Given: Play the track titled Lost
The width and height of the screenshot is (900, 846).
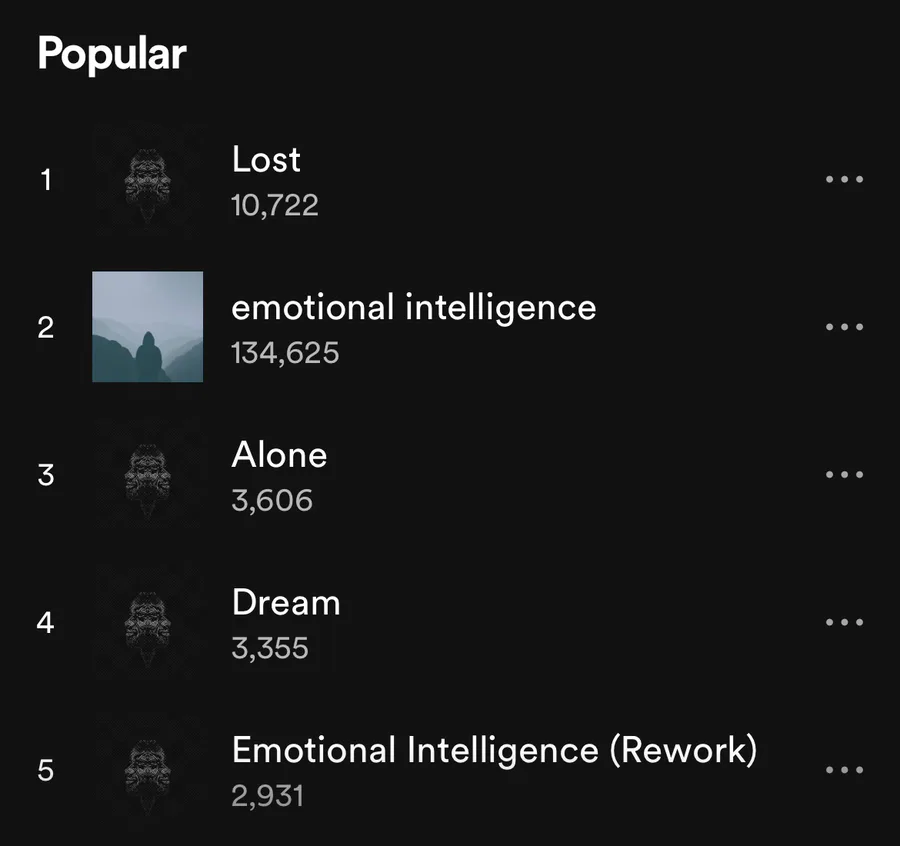Looking at the screenshot, I should [x=266, y=160].
